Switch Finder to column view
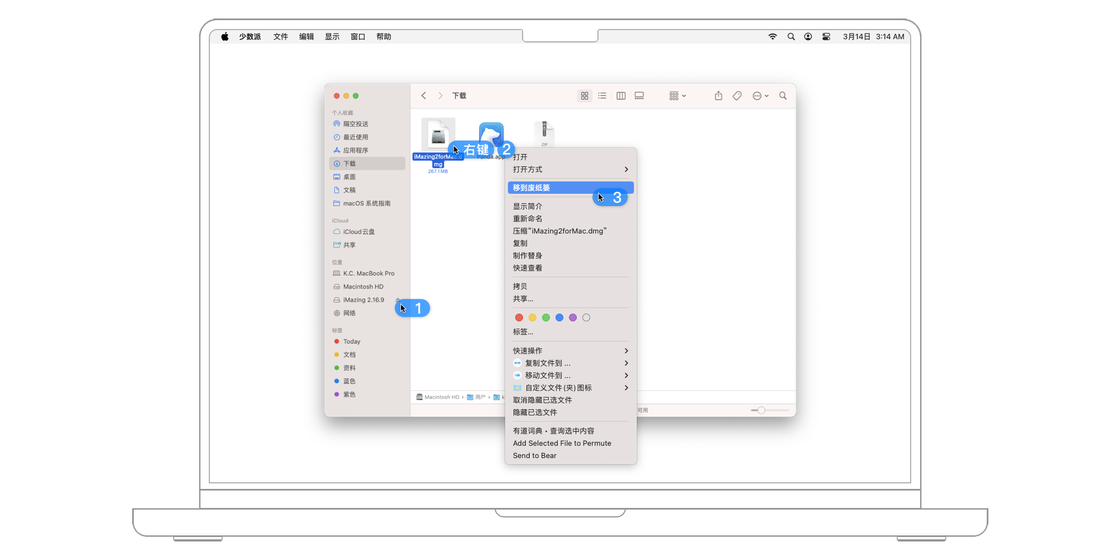 [621, 96]
